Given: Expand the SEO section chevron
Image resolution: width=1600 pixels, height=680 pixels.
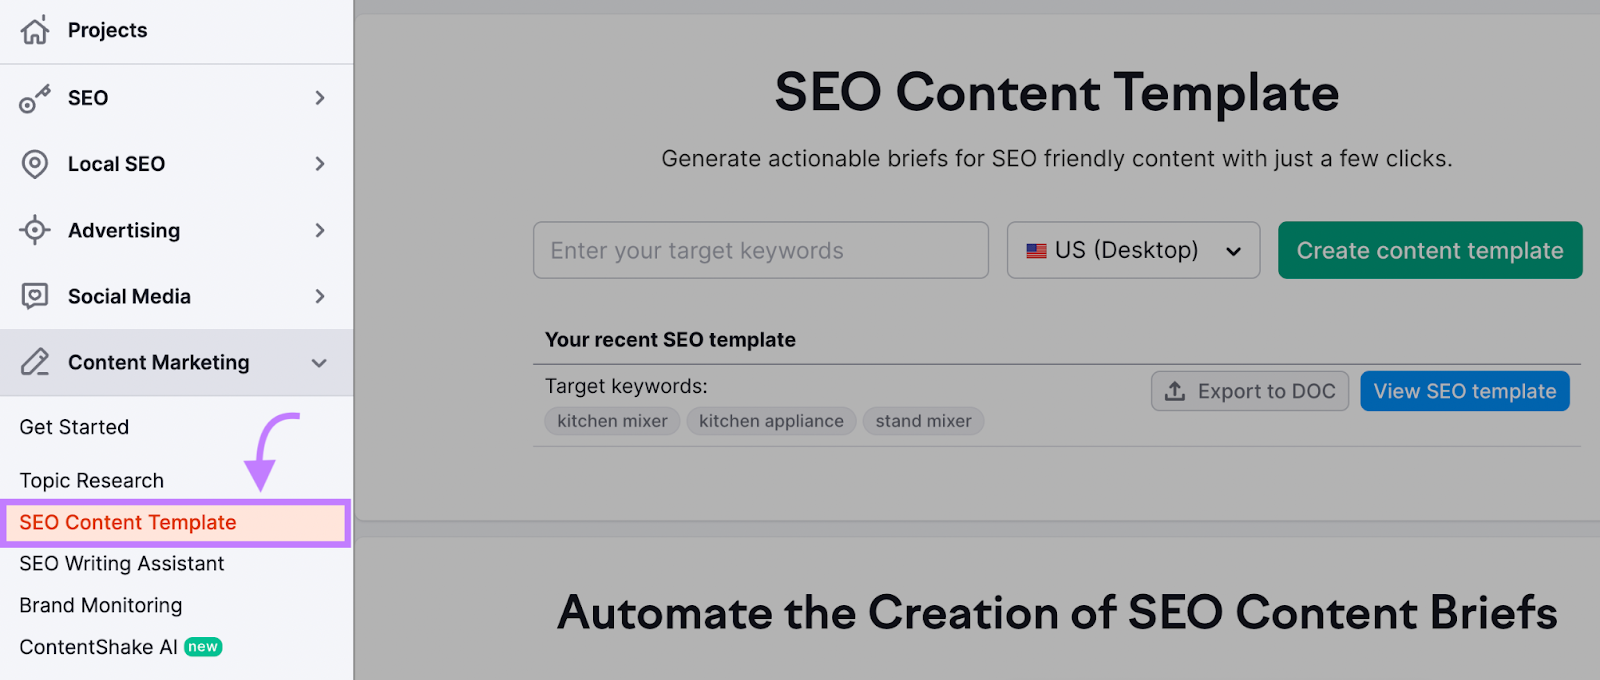Looking at the screenshot, I should pyautogui.click(x=319, y=97).
